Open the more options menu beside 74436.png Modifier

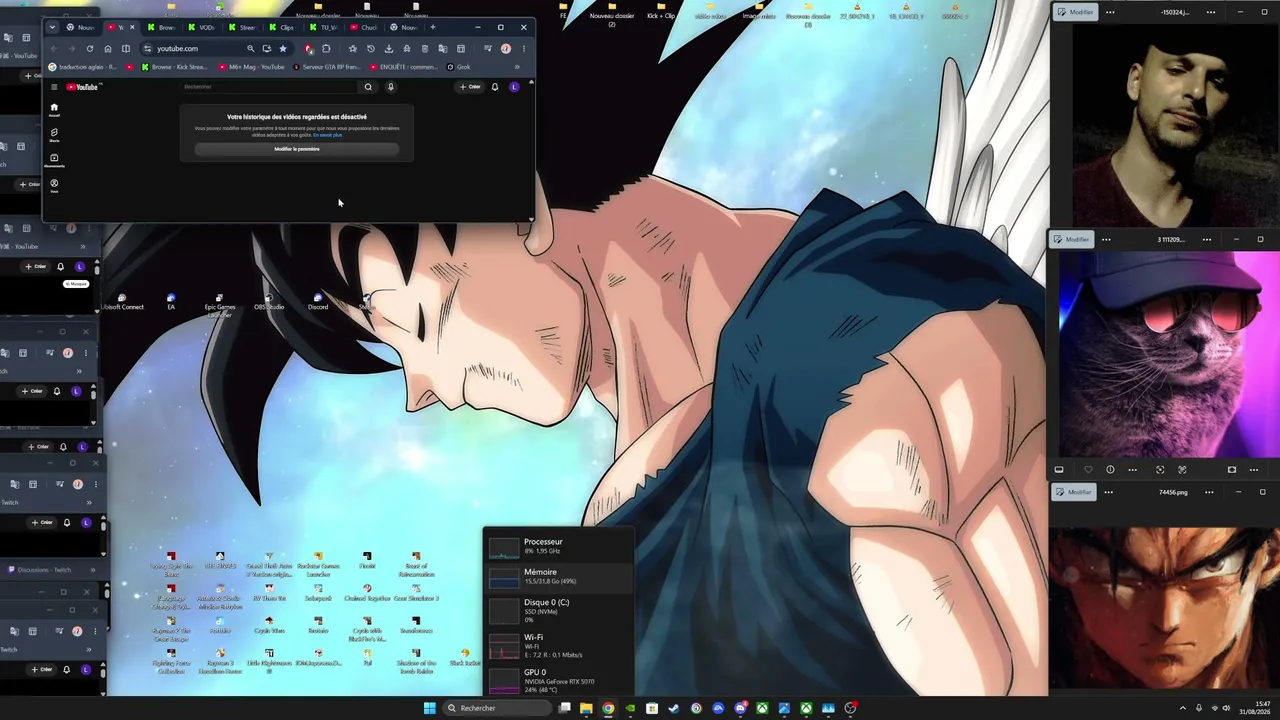click(1108, 492)
